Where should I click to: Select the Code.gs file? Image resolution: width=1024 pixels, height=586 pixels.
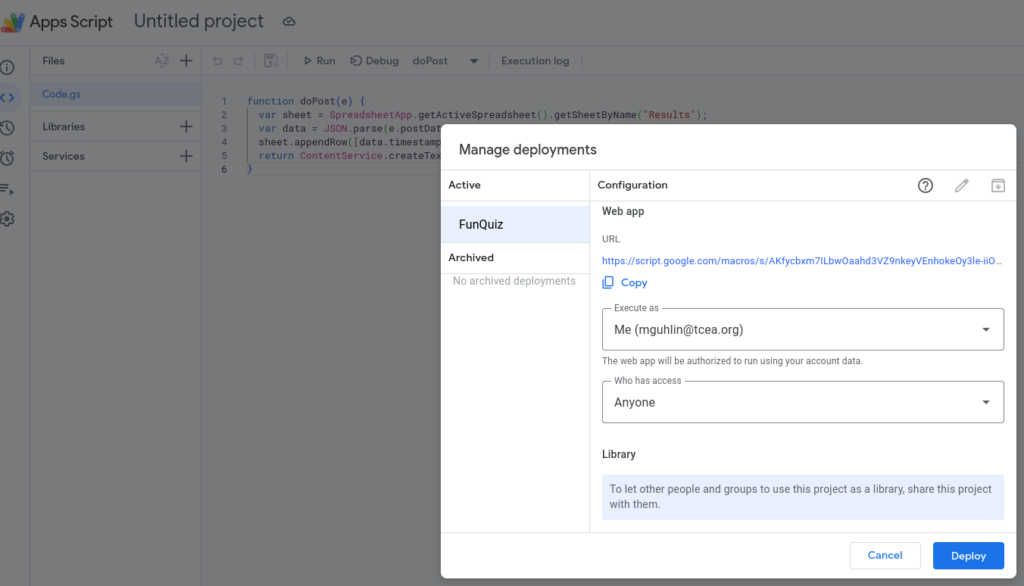[62, 95]
